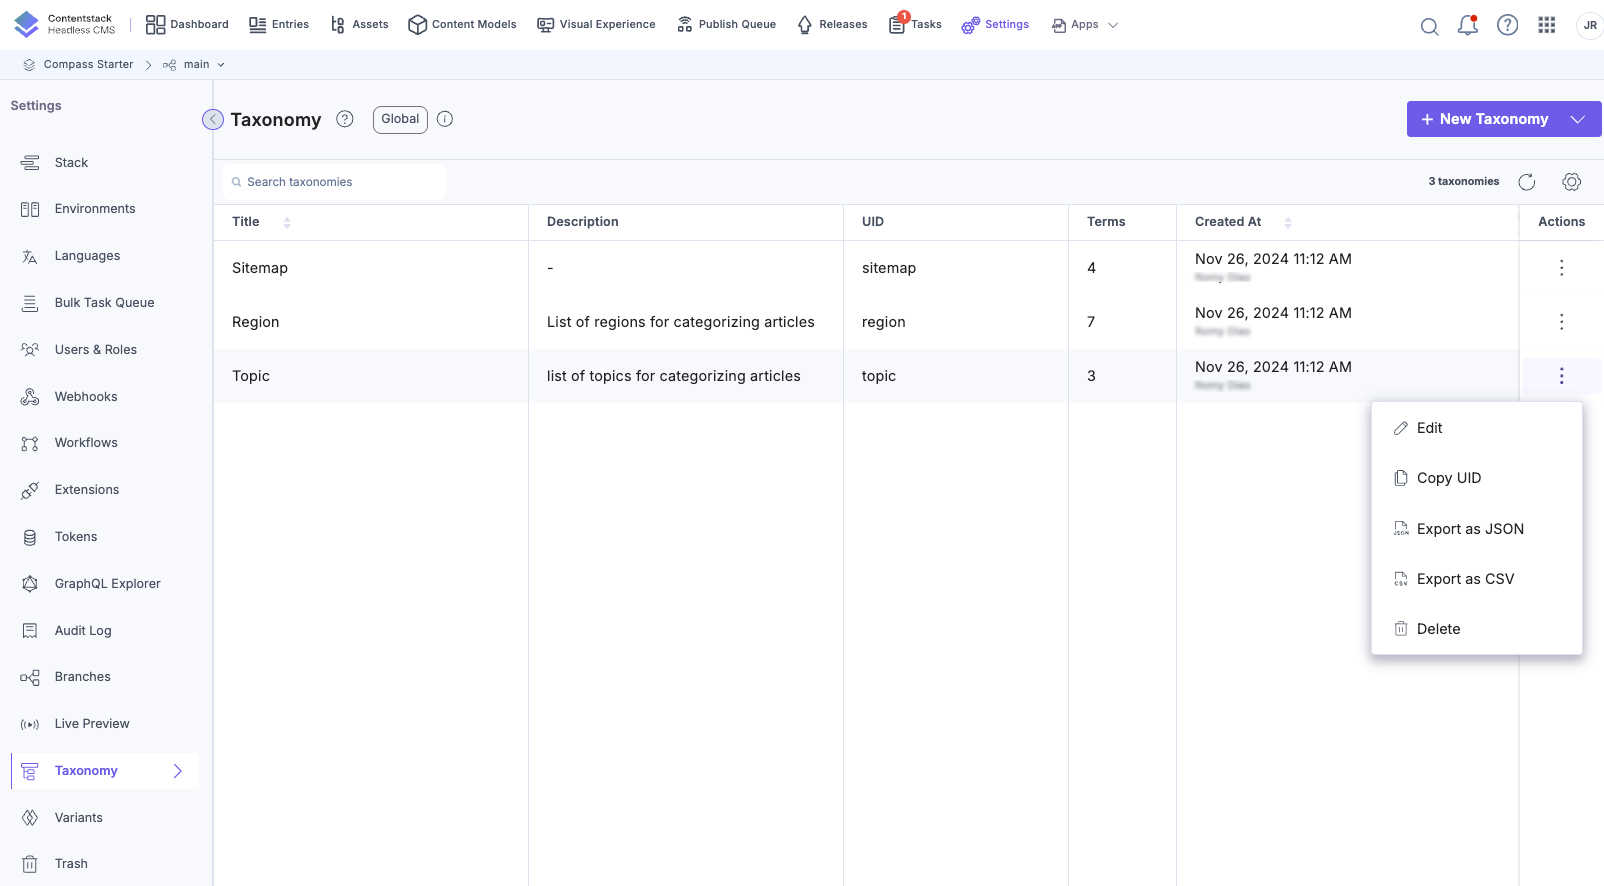The image size is (1604, 886).
Task: Open the app switcher grid icon
Action: pos(1546,25)
